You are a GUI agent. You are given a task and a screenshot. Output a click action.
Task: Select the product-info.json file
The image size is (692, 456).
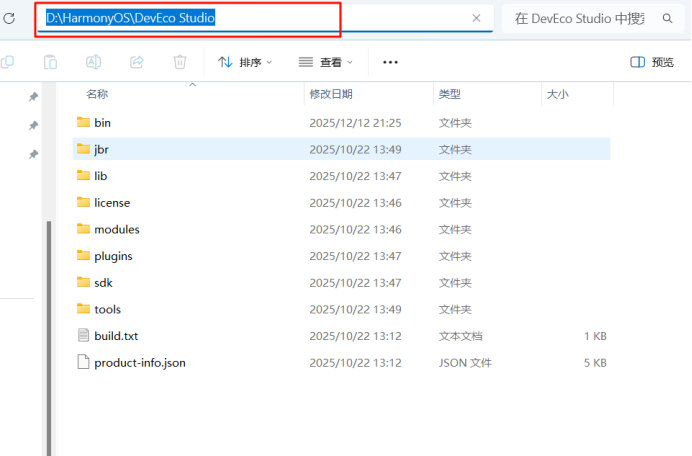(x=341, y=362)
